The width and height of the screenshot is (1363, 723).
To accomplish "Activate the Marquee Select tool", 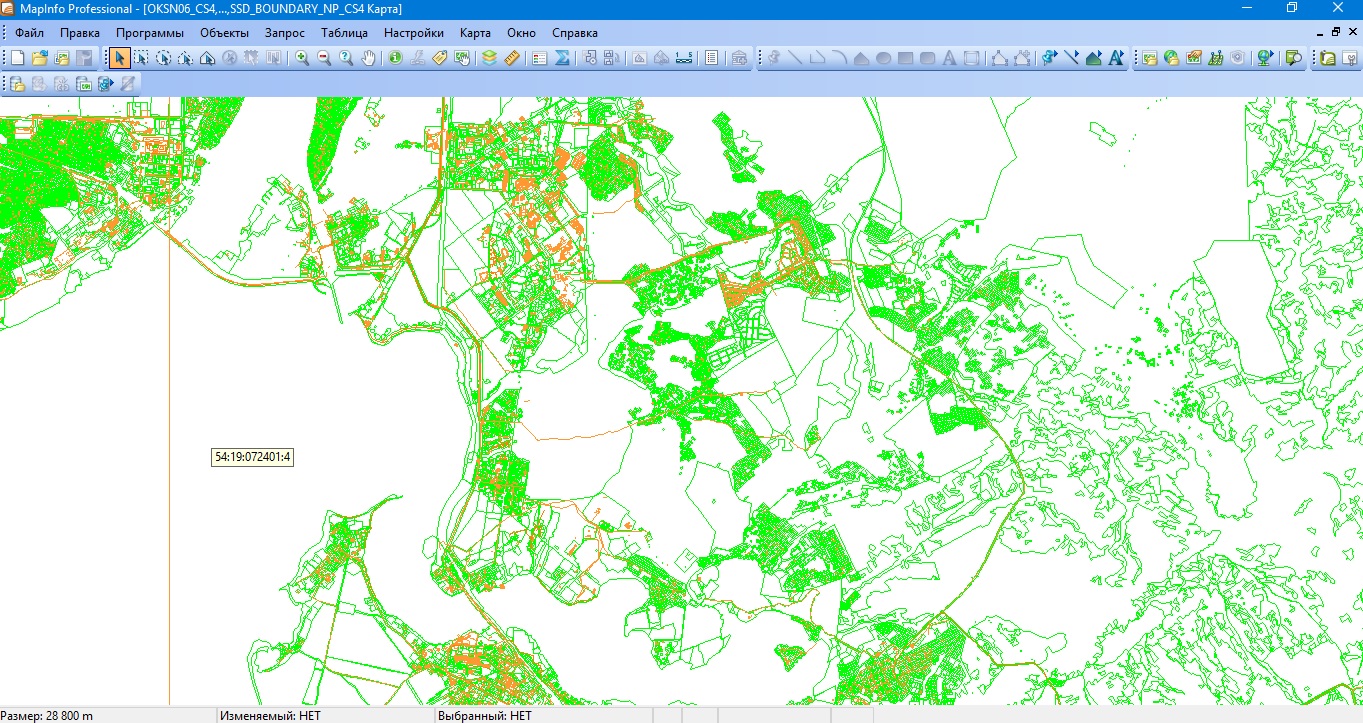I will tap(141, 58).
